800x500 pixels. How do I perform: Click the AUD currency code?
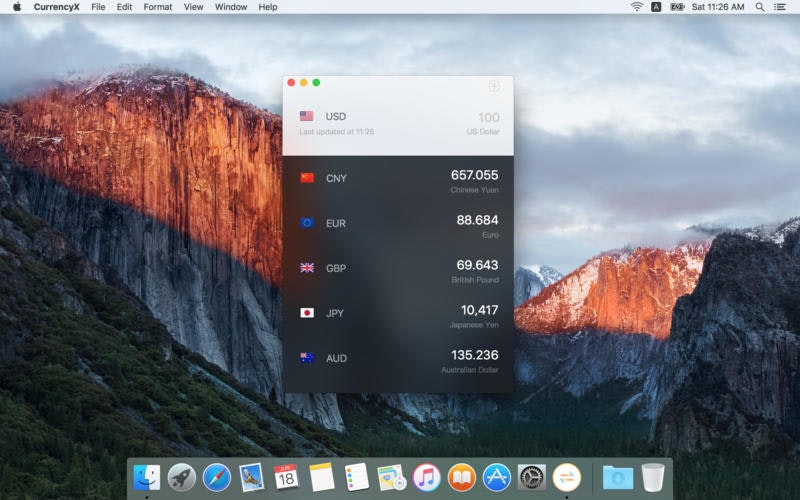336,358
